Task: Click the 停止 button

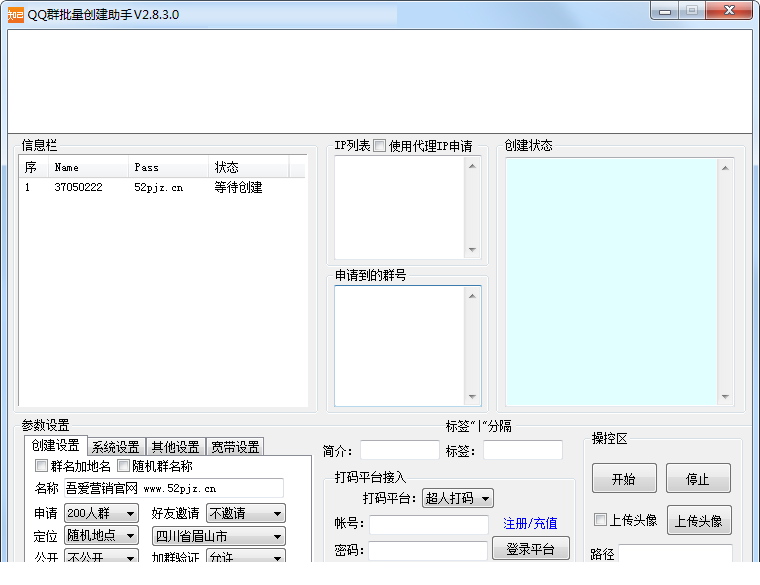Action: [698, 479]
